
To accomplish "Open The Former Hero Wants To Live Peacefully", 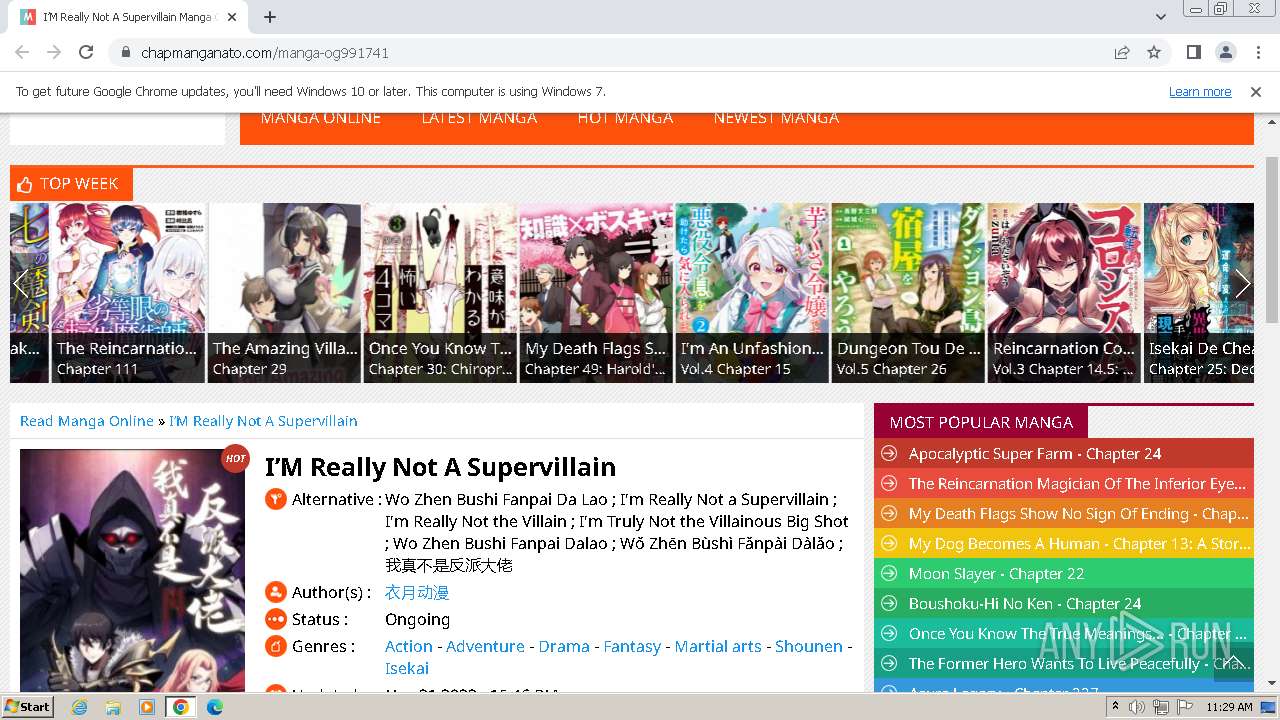I will [1080, 664].
